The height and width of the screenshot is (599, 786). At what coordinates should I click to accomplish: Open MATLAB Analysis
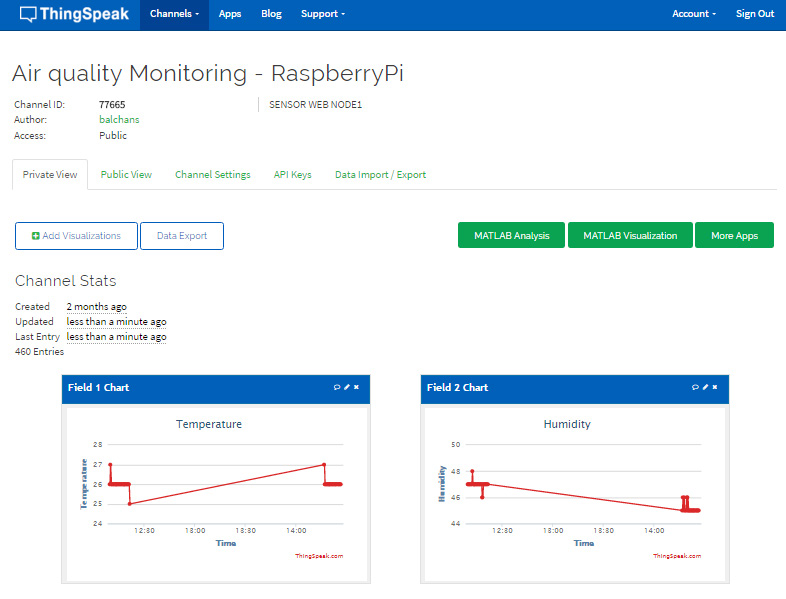coord(511,235)
